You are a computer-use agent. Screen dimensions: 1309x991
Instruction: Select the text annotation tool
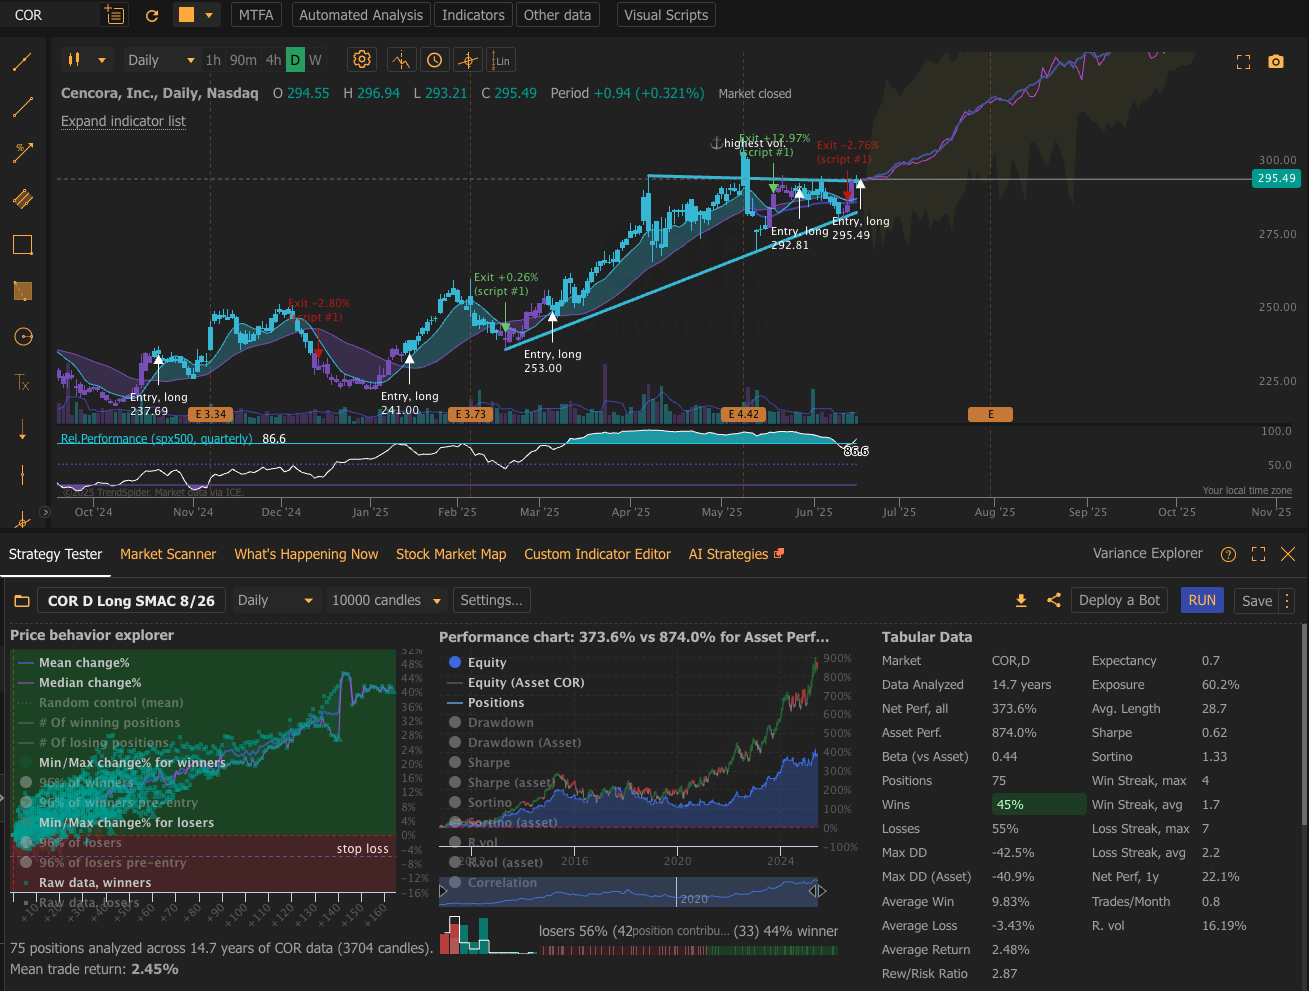click(x=22, y=383)
